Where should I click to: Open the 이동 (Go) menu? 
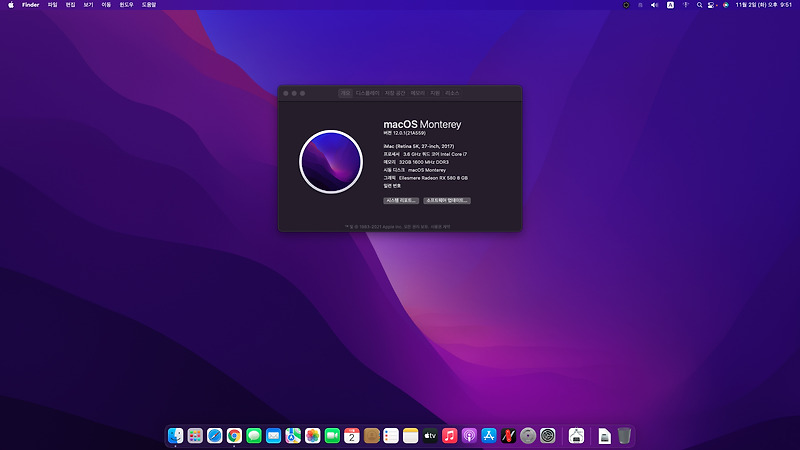pos(106,5)
